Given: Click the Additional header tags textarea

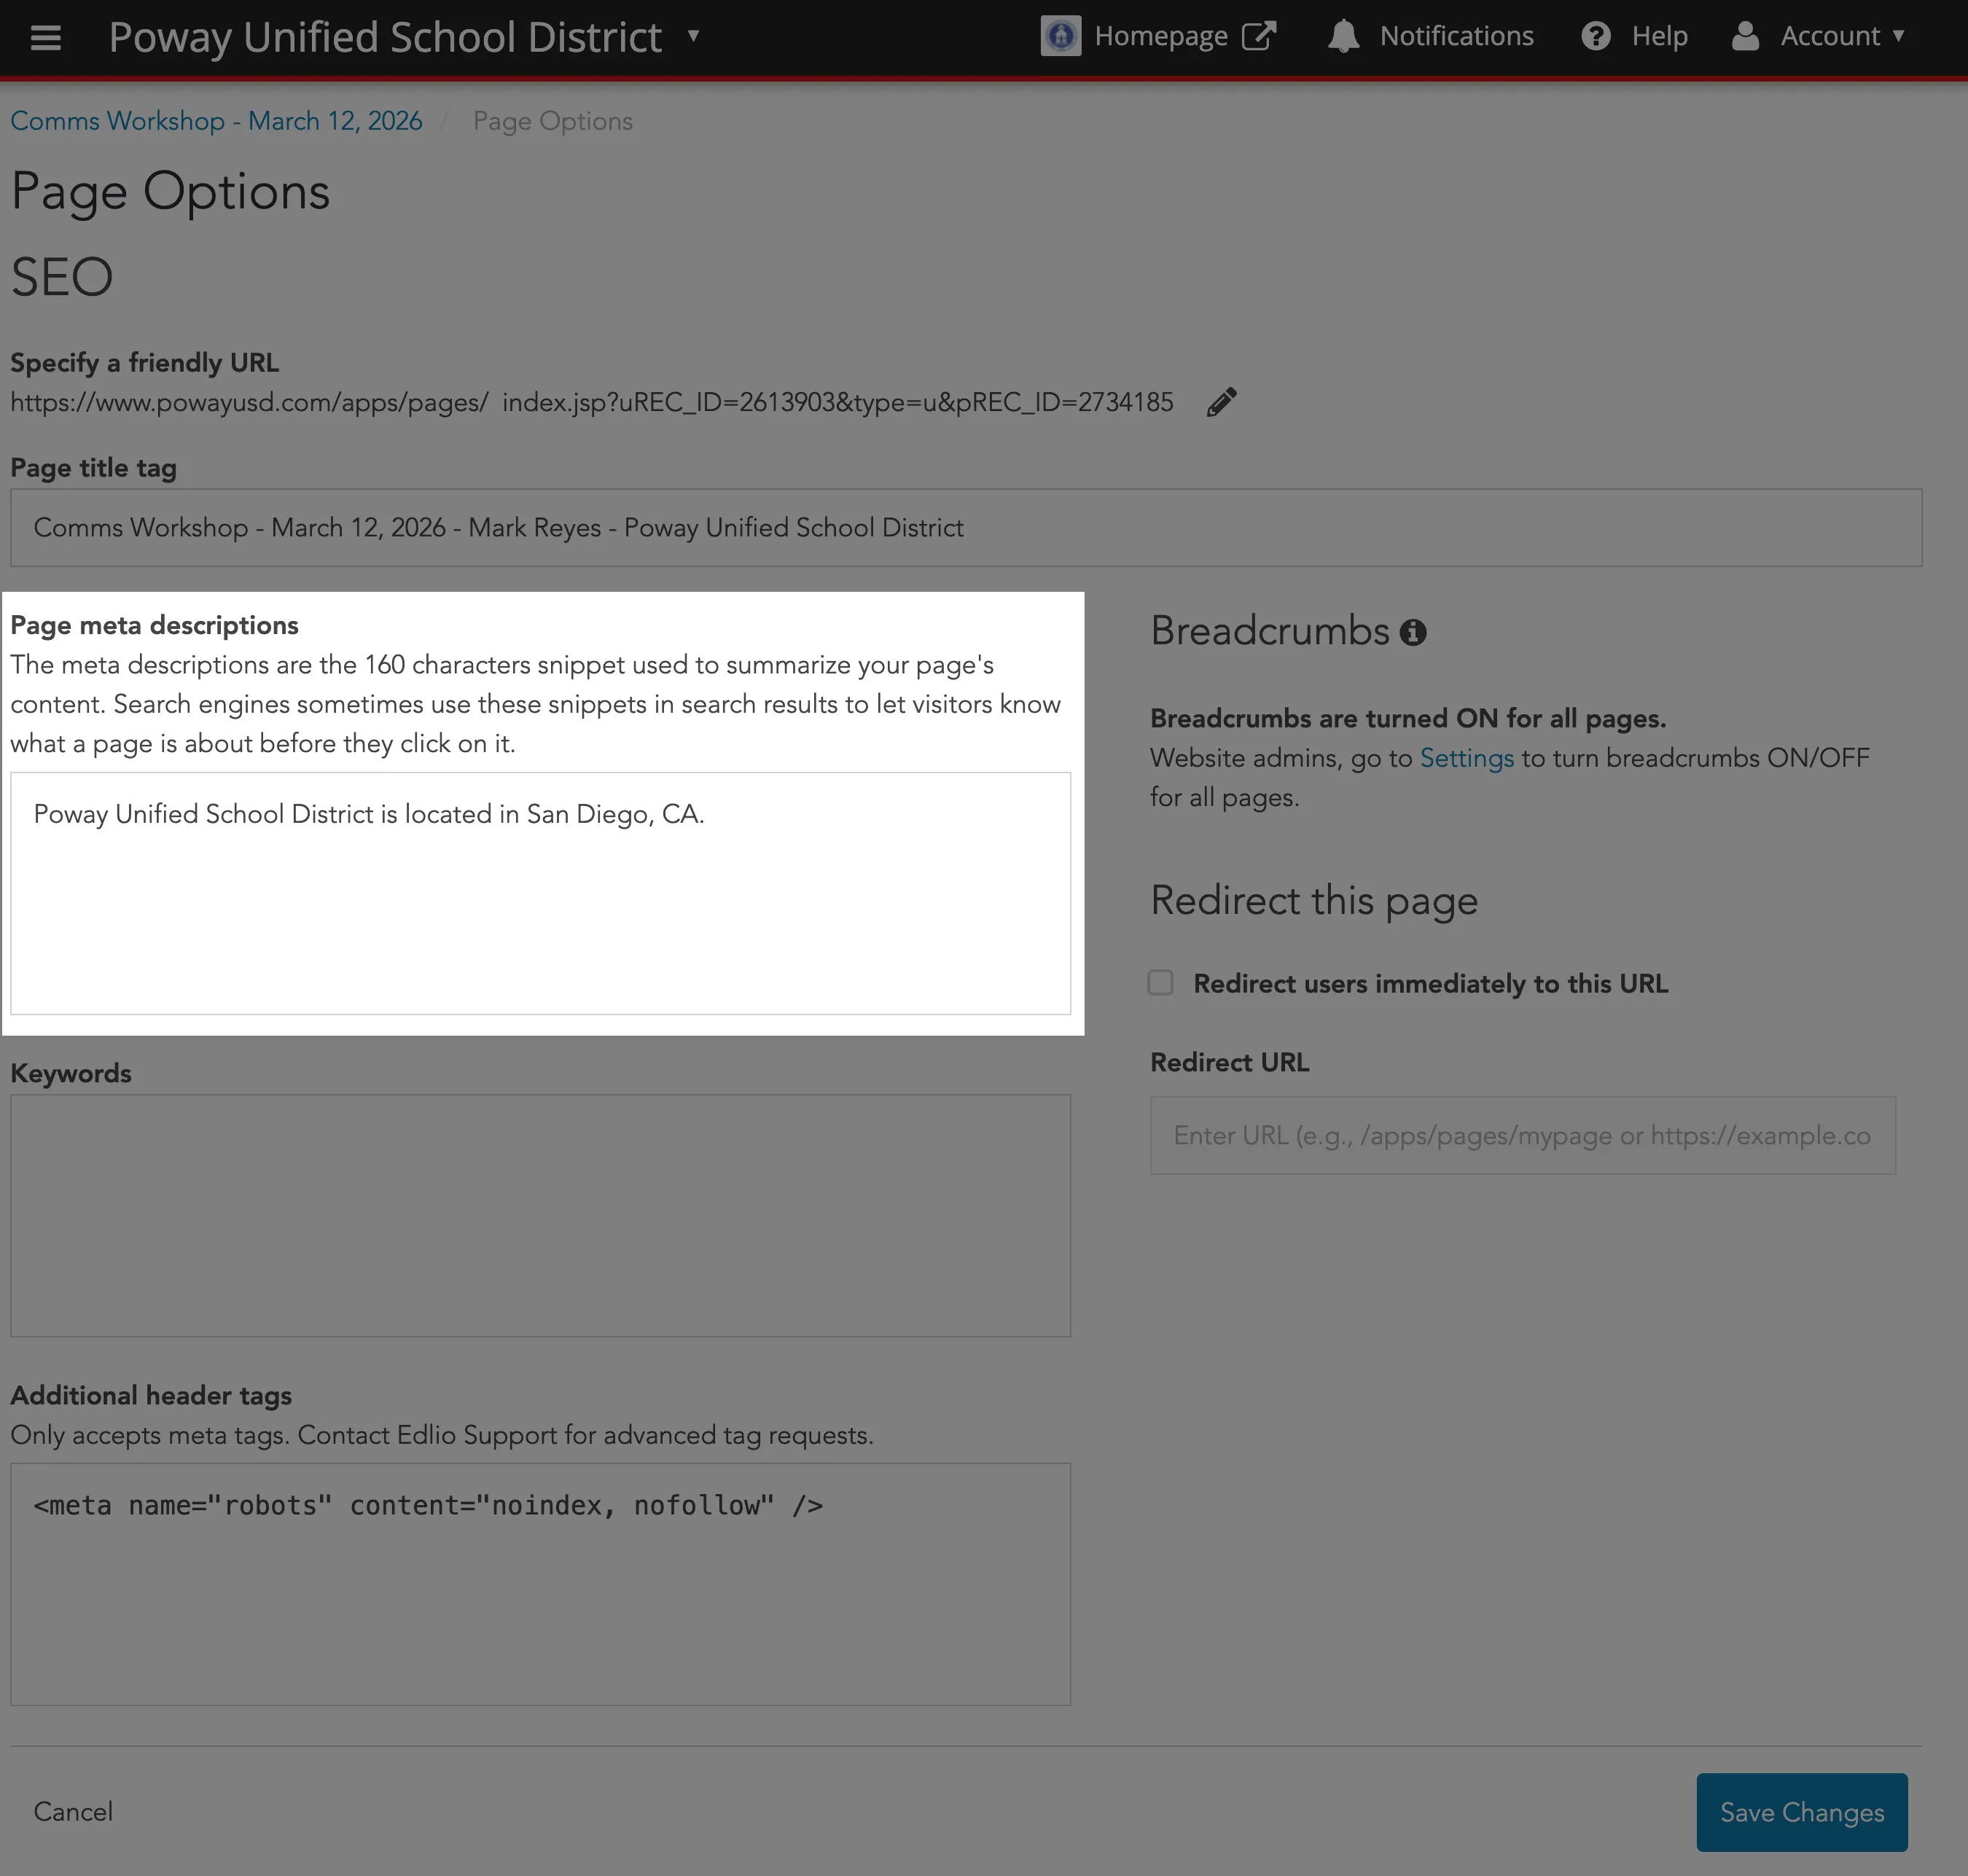Looking at the screenshot, I should point(540,1584).
